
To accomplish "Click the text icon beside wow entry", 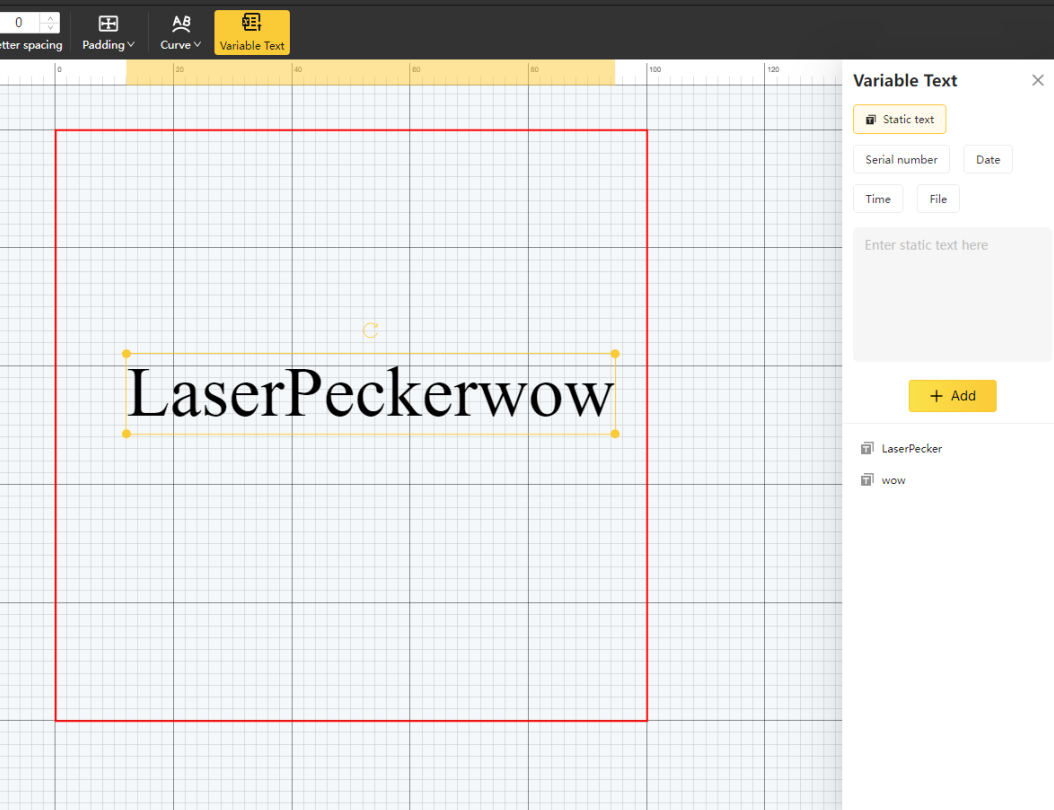I will coord(867,480).
